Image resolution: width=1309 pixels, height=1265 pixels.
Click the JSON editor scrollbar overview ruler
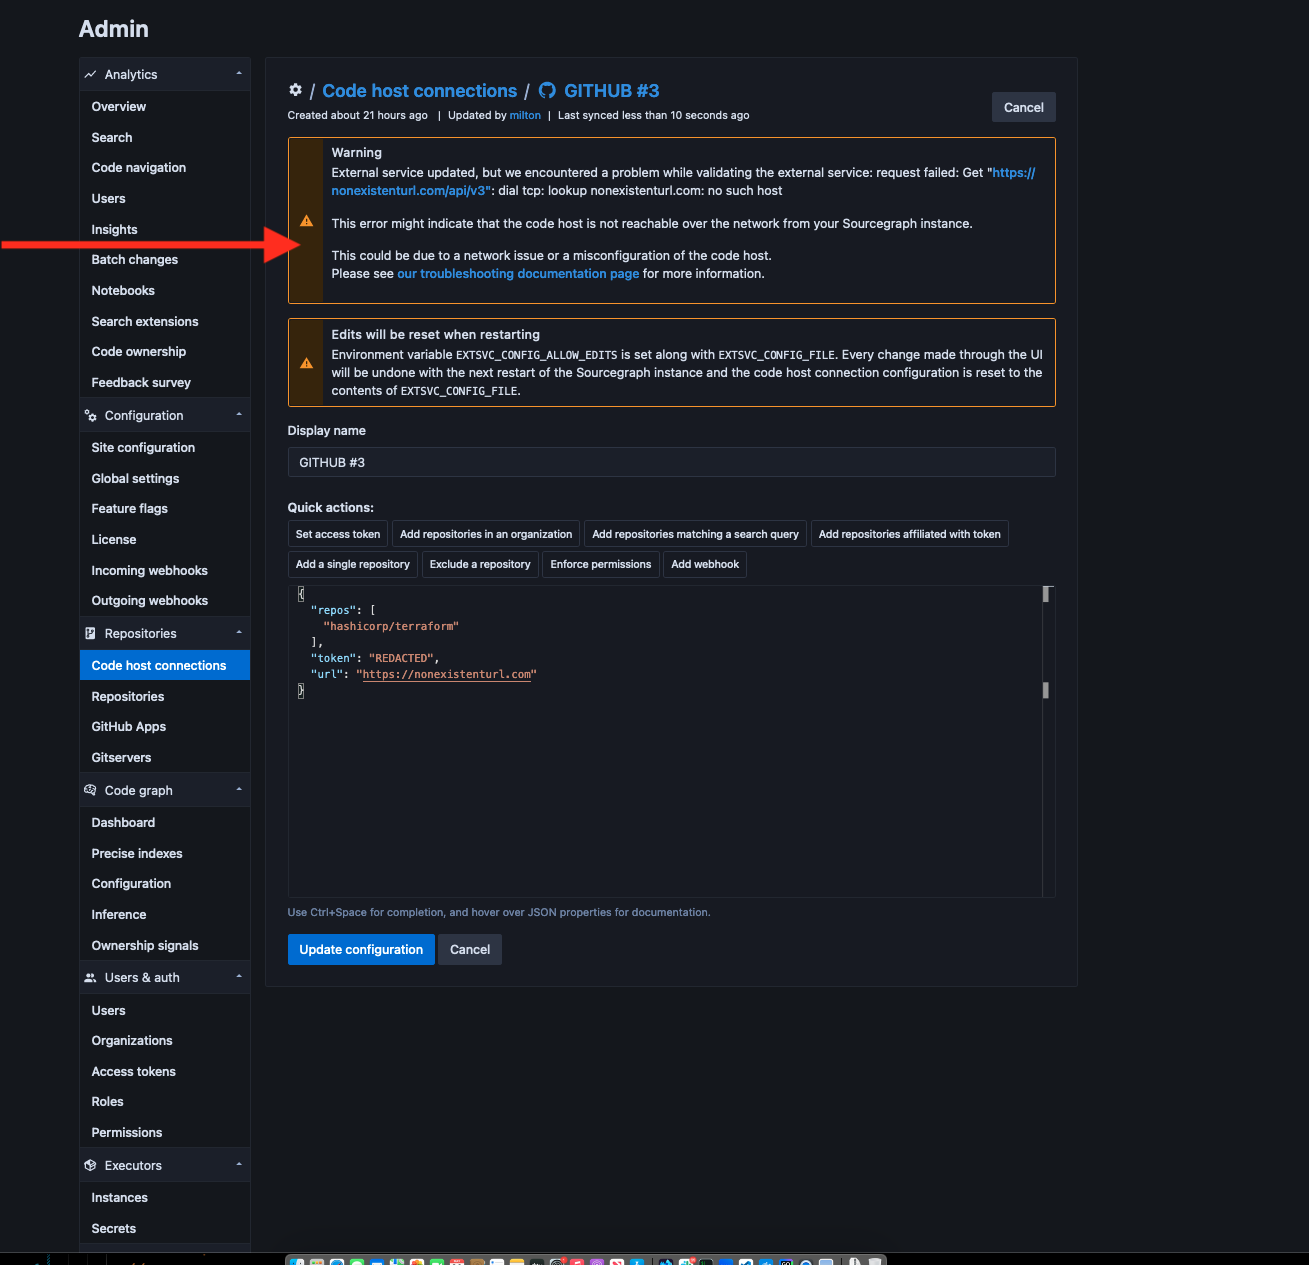1048,742
